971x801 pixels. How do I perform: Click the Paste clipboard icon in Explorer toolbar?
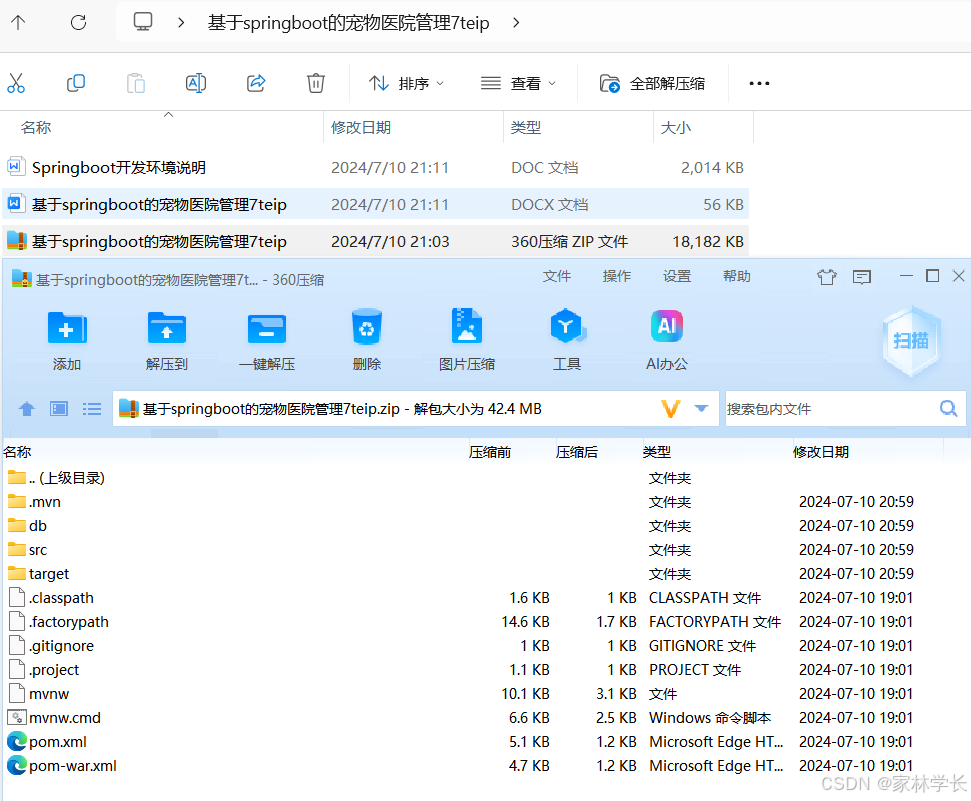[x=136, y=83]
